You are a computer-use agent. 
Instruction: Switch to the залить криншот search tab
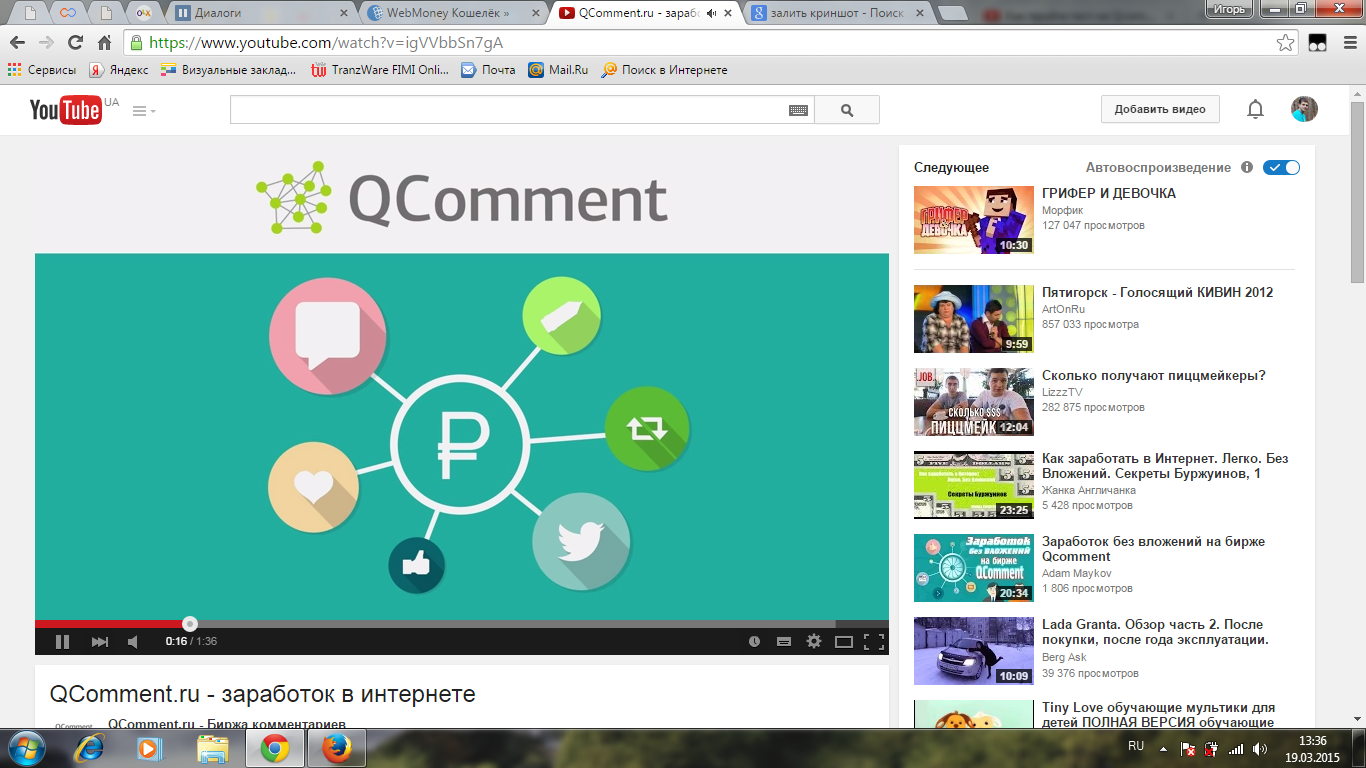838,13
